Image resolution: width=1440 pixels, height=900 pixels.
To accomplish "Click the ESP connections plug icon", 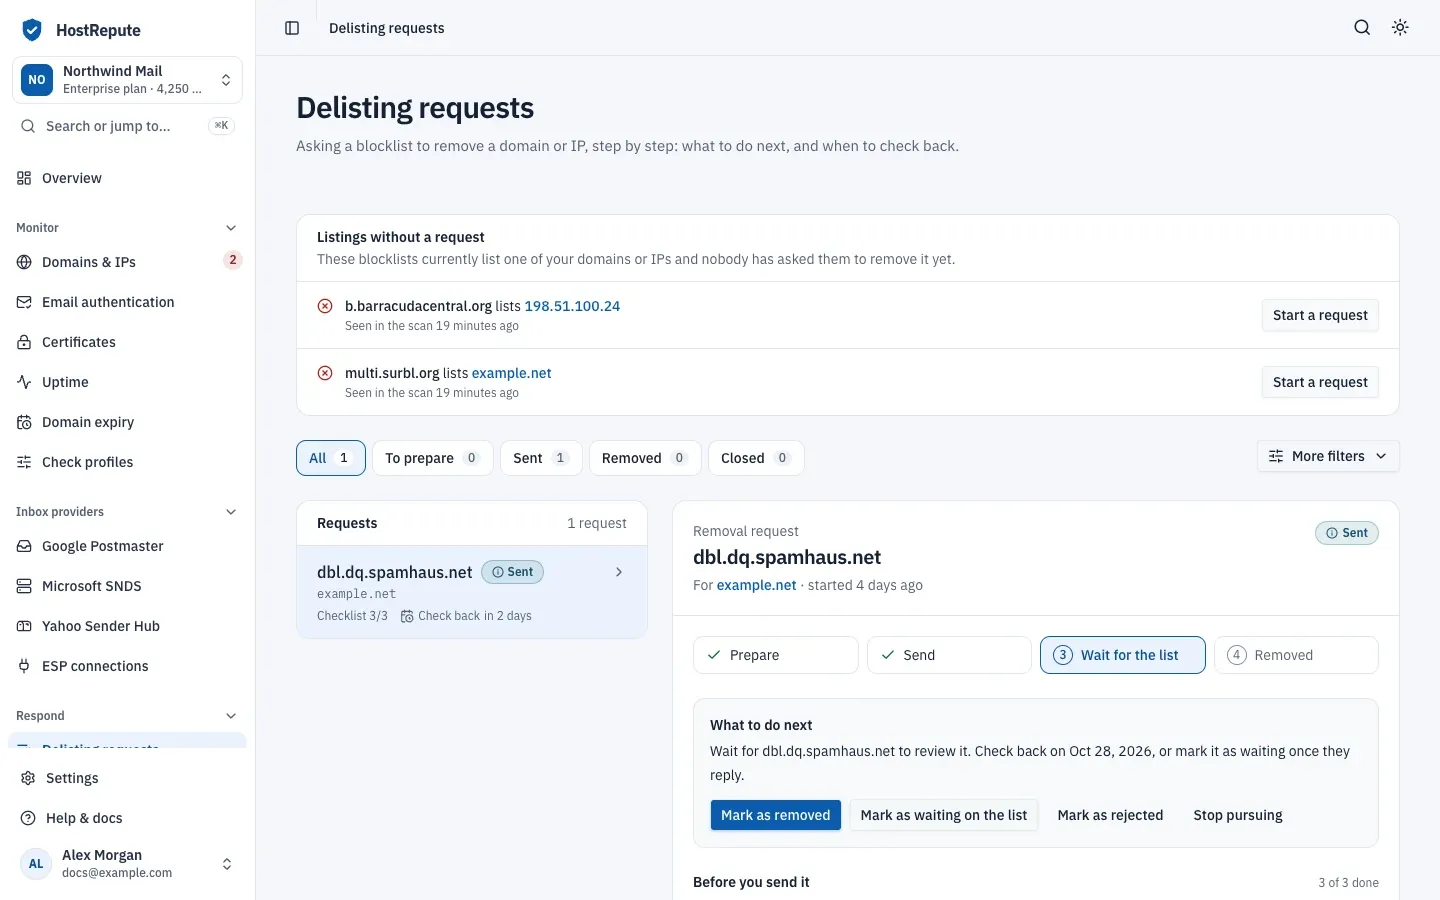I will tap(25, 666).
